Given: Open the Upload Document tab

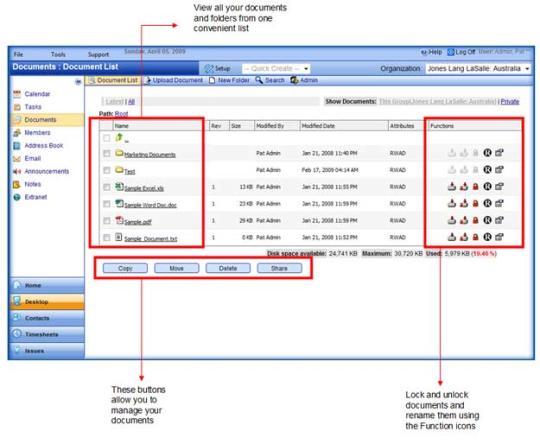Looking at the screenshot, I should [174, 80].
